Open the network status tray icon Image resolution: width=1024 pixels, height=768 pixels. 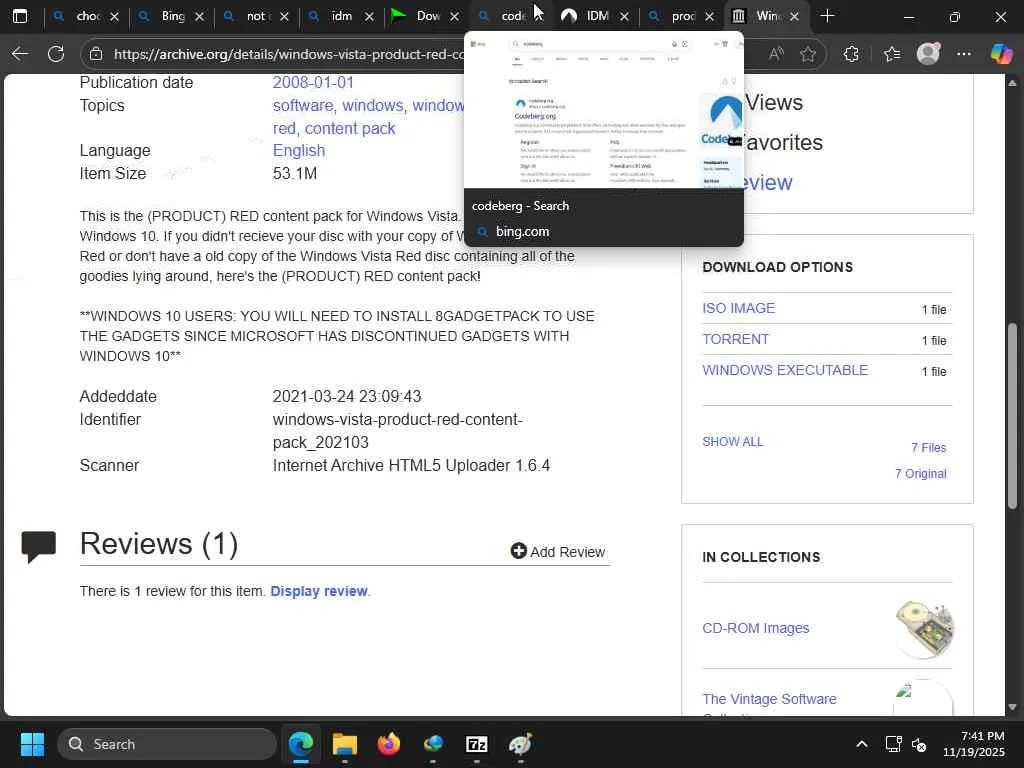click(893, 744)
